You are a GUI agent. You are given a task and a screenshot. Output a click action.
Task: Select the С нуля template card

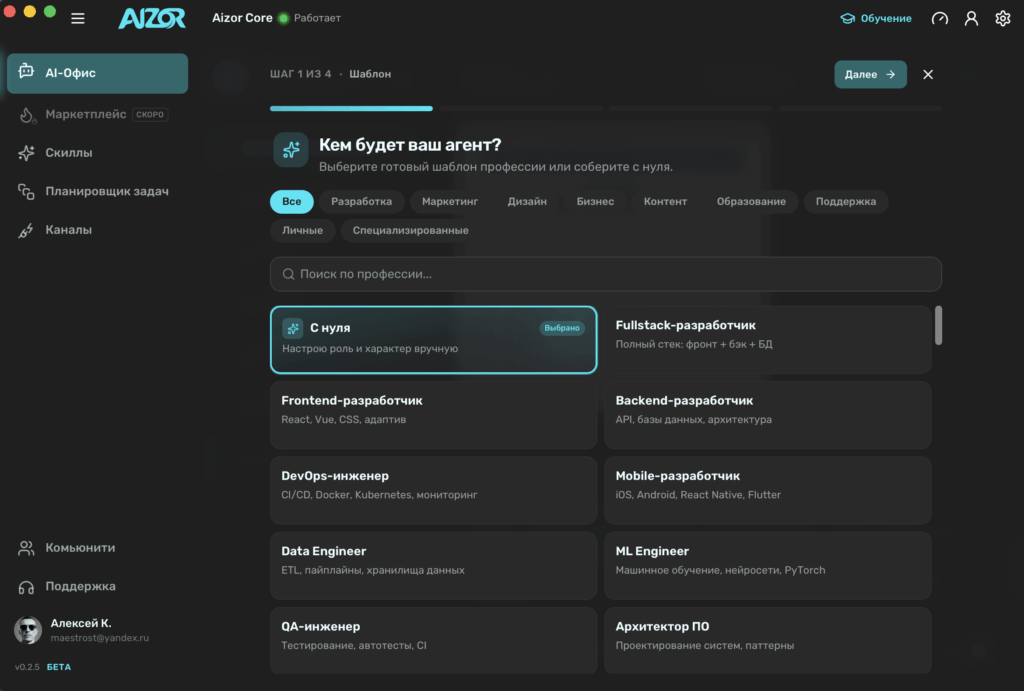point(434,340)
